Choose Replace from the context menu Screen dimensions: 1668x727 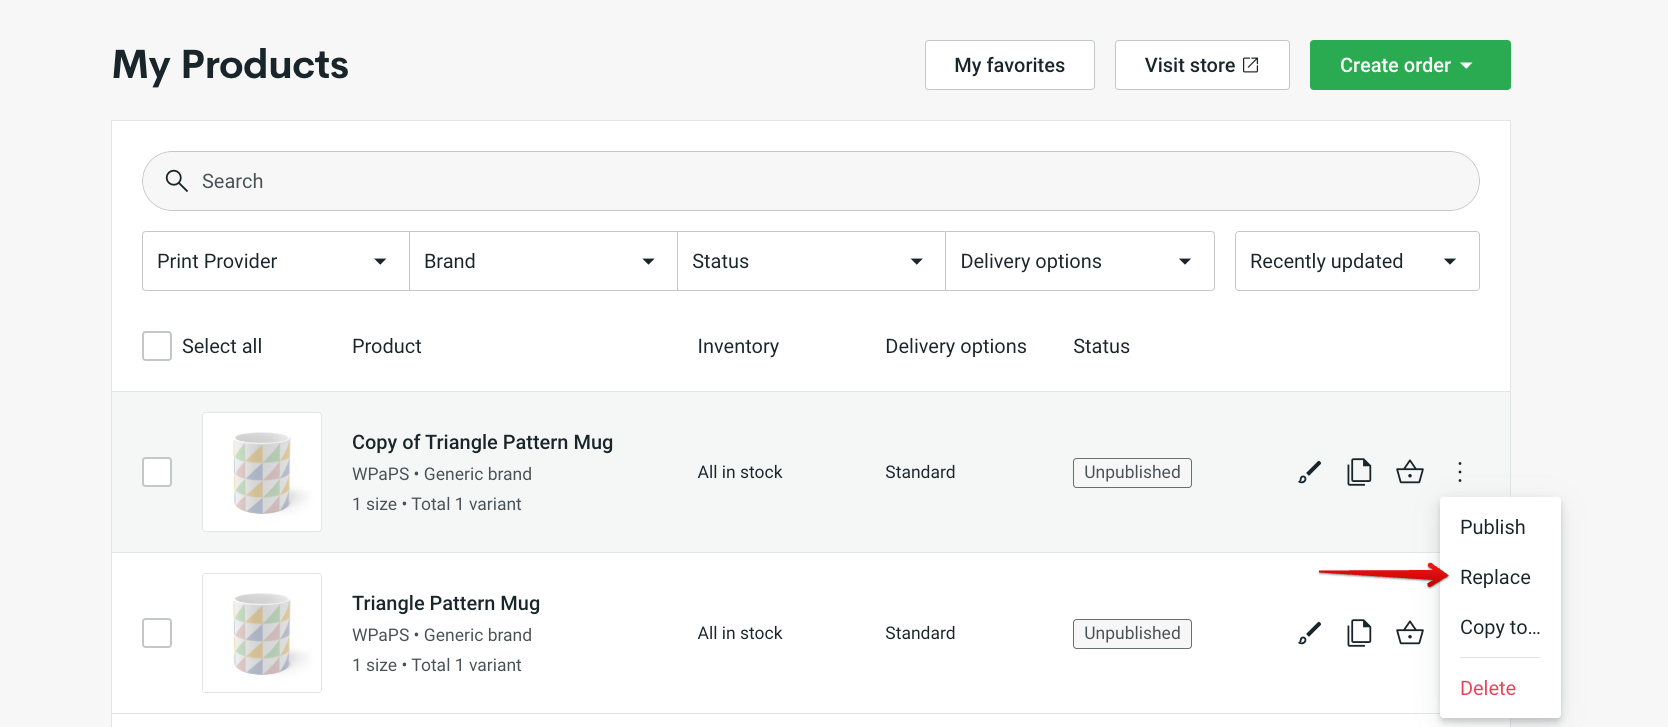pos(1495,577)
